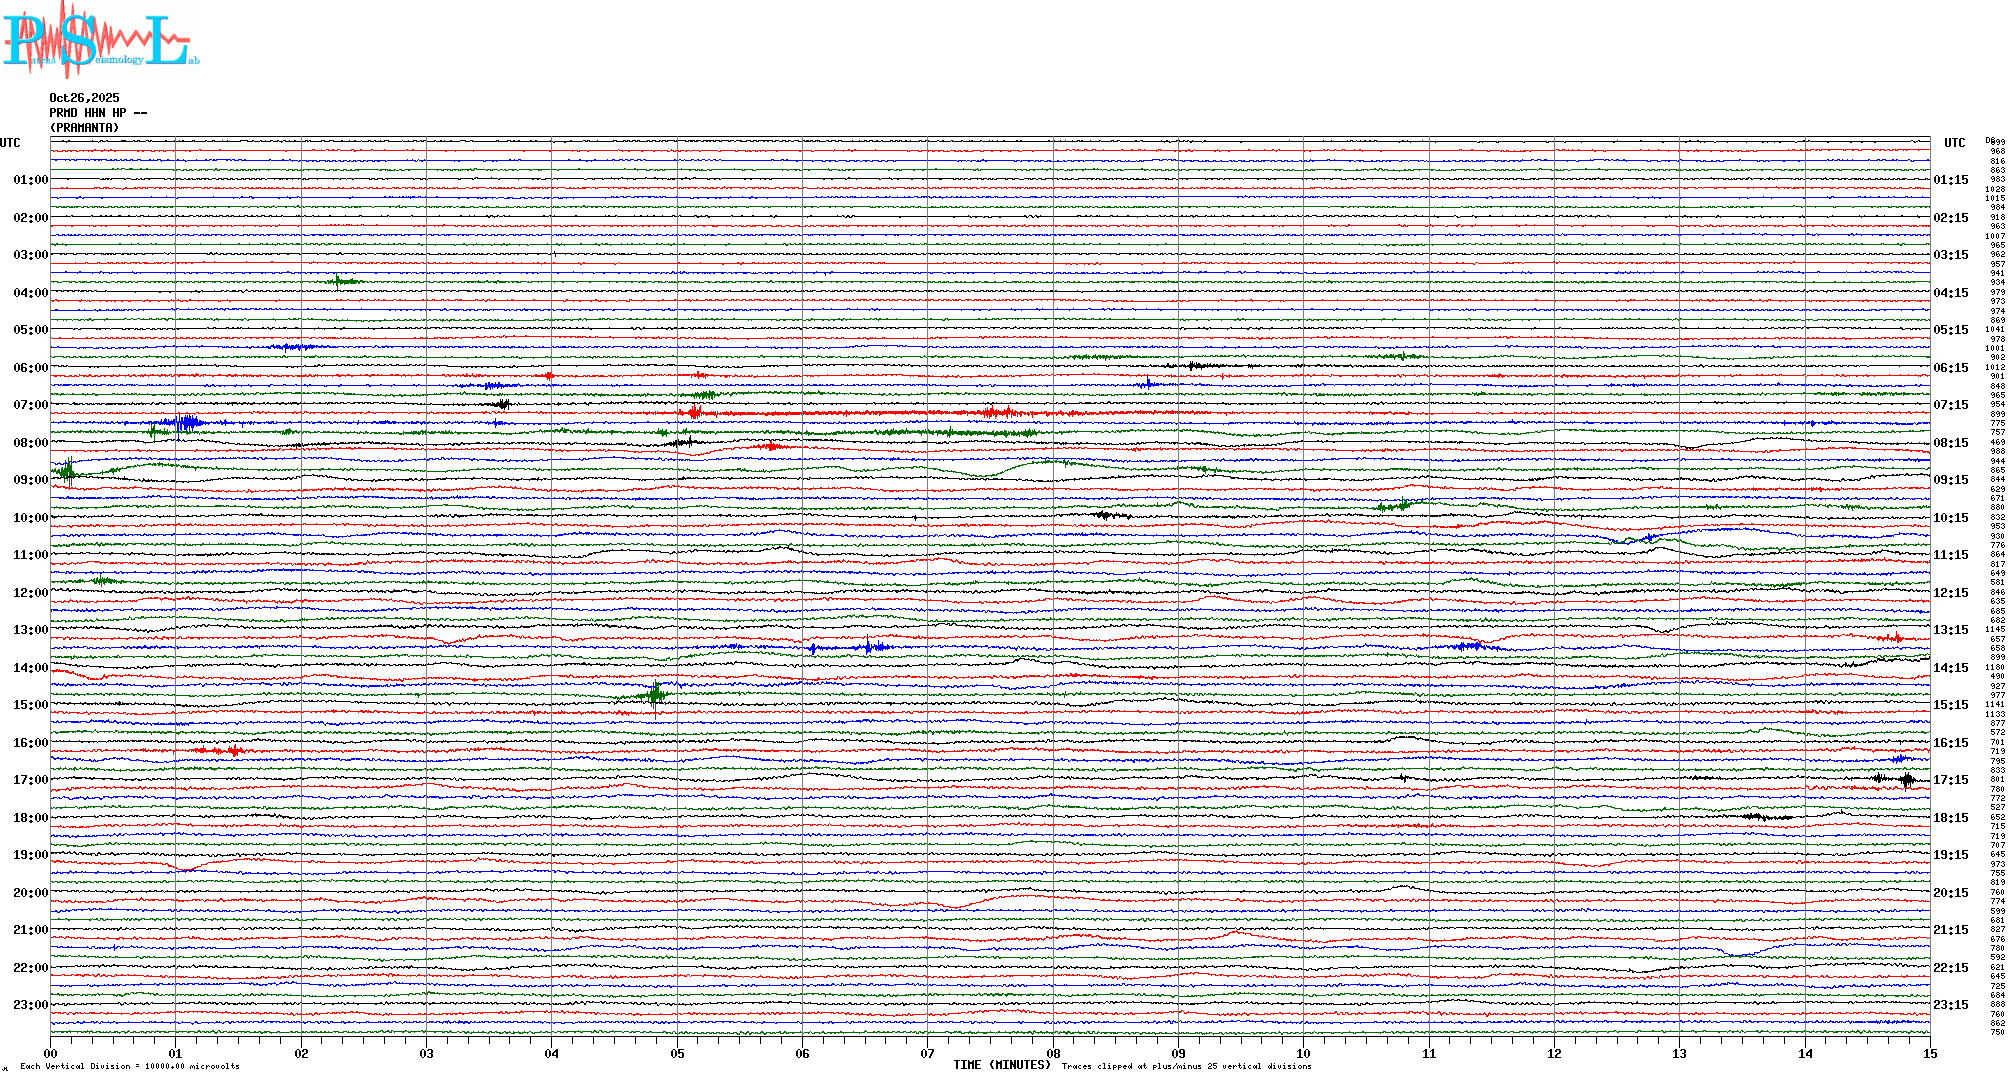This screenshot has height=1080, width=2010.
Task: Click the blue seismic burst near minute 01
Action: pos(185,422)
